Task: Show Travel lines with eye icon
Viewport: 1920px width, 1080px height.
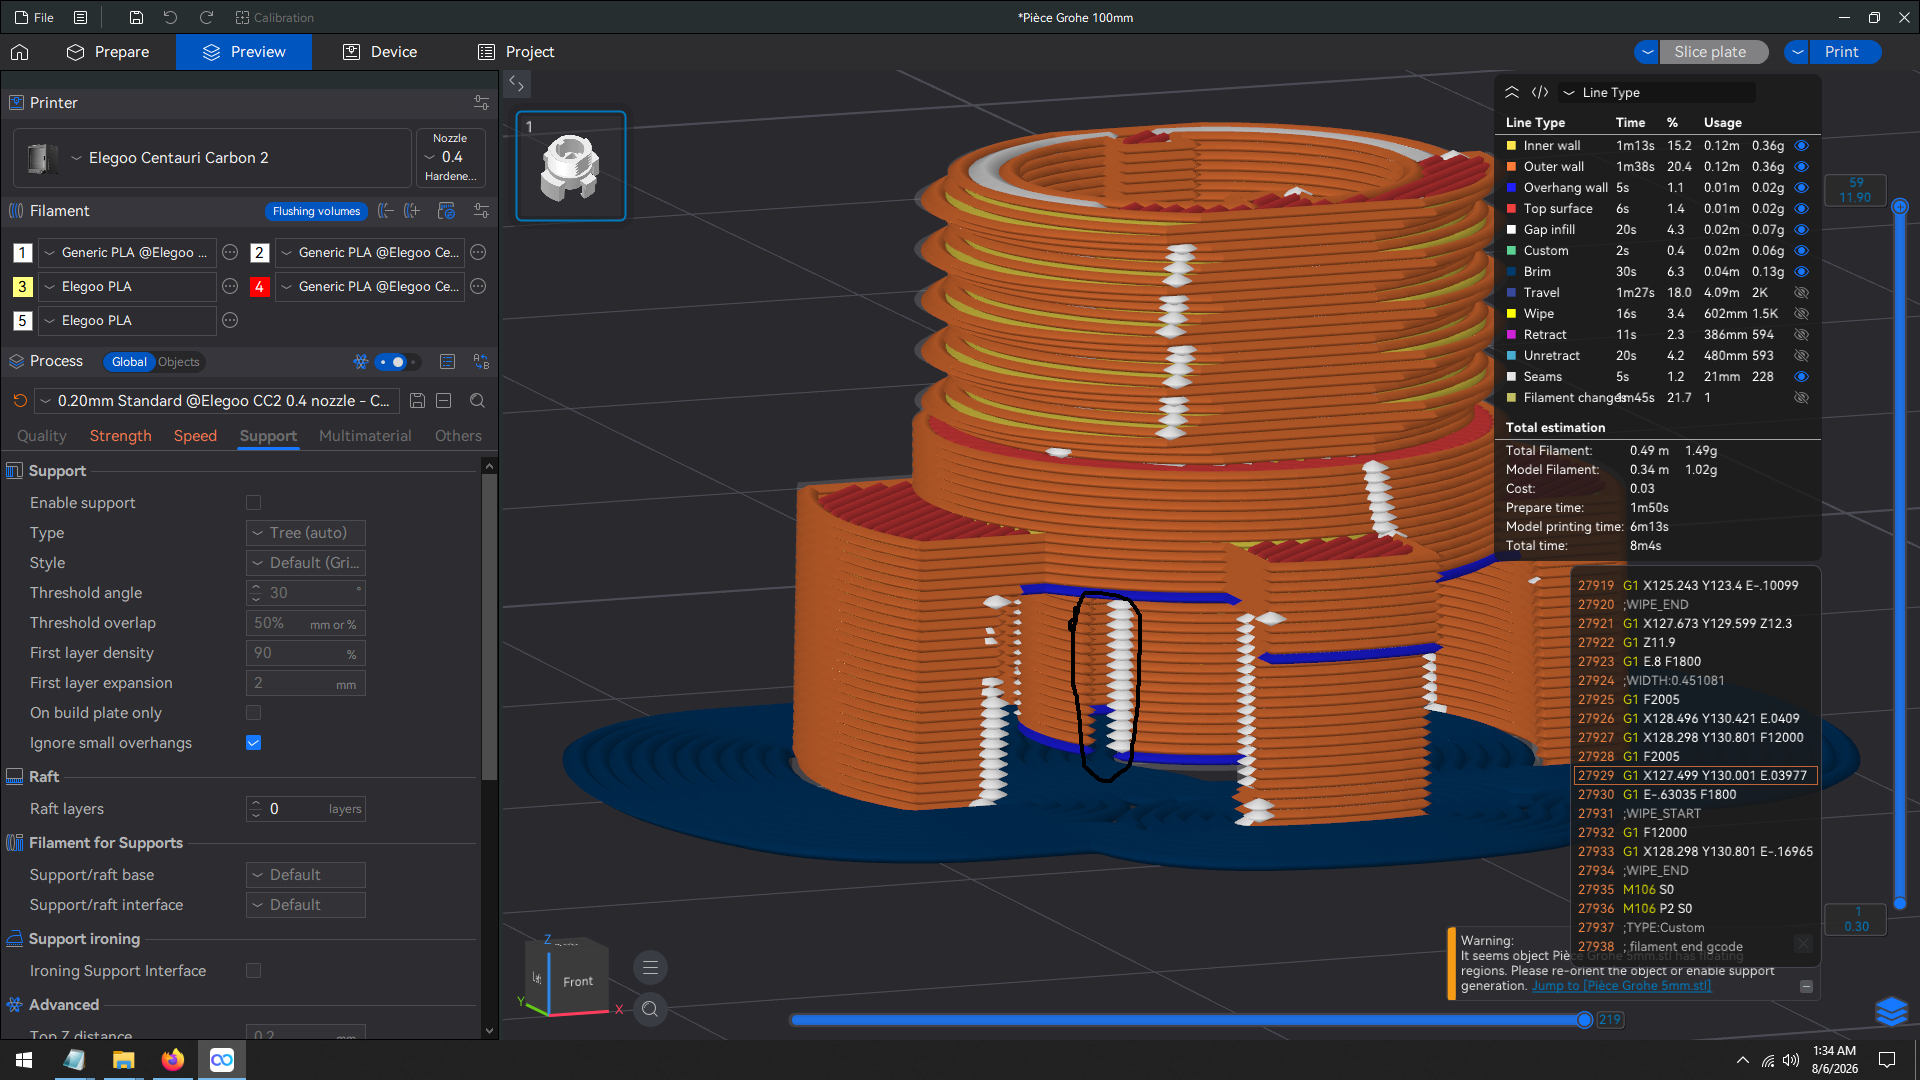Action: point(1801,293)
